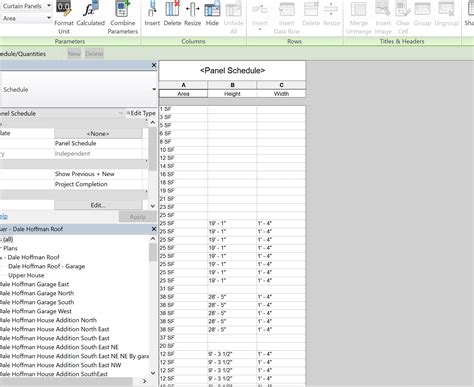Select the Panel Schedule title cell
474x387 pixels.
click(232, 71)
